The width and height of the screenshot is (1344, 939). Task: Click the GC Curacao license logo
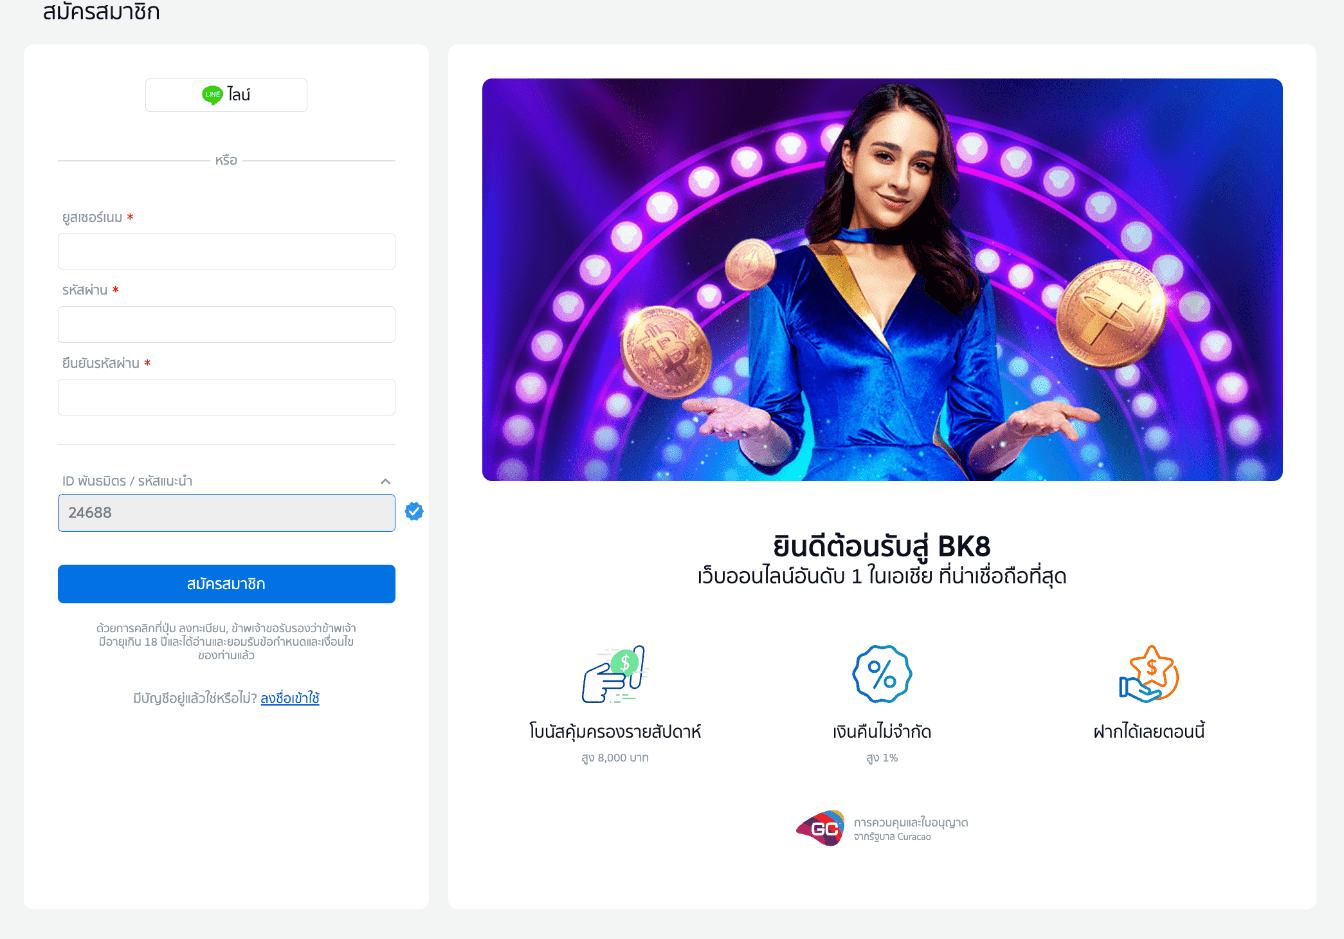(x=820, y=828)
